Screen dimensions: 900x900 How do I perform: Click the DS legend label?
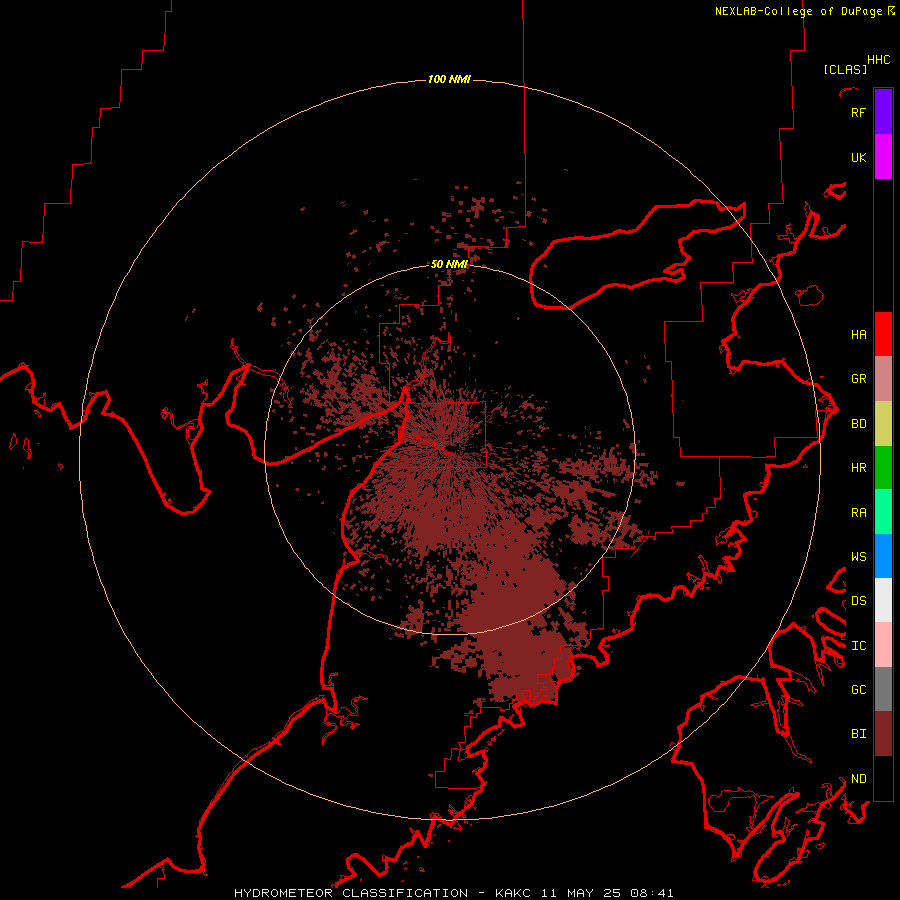point(858,600)
